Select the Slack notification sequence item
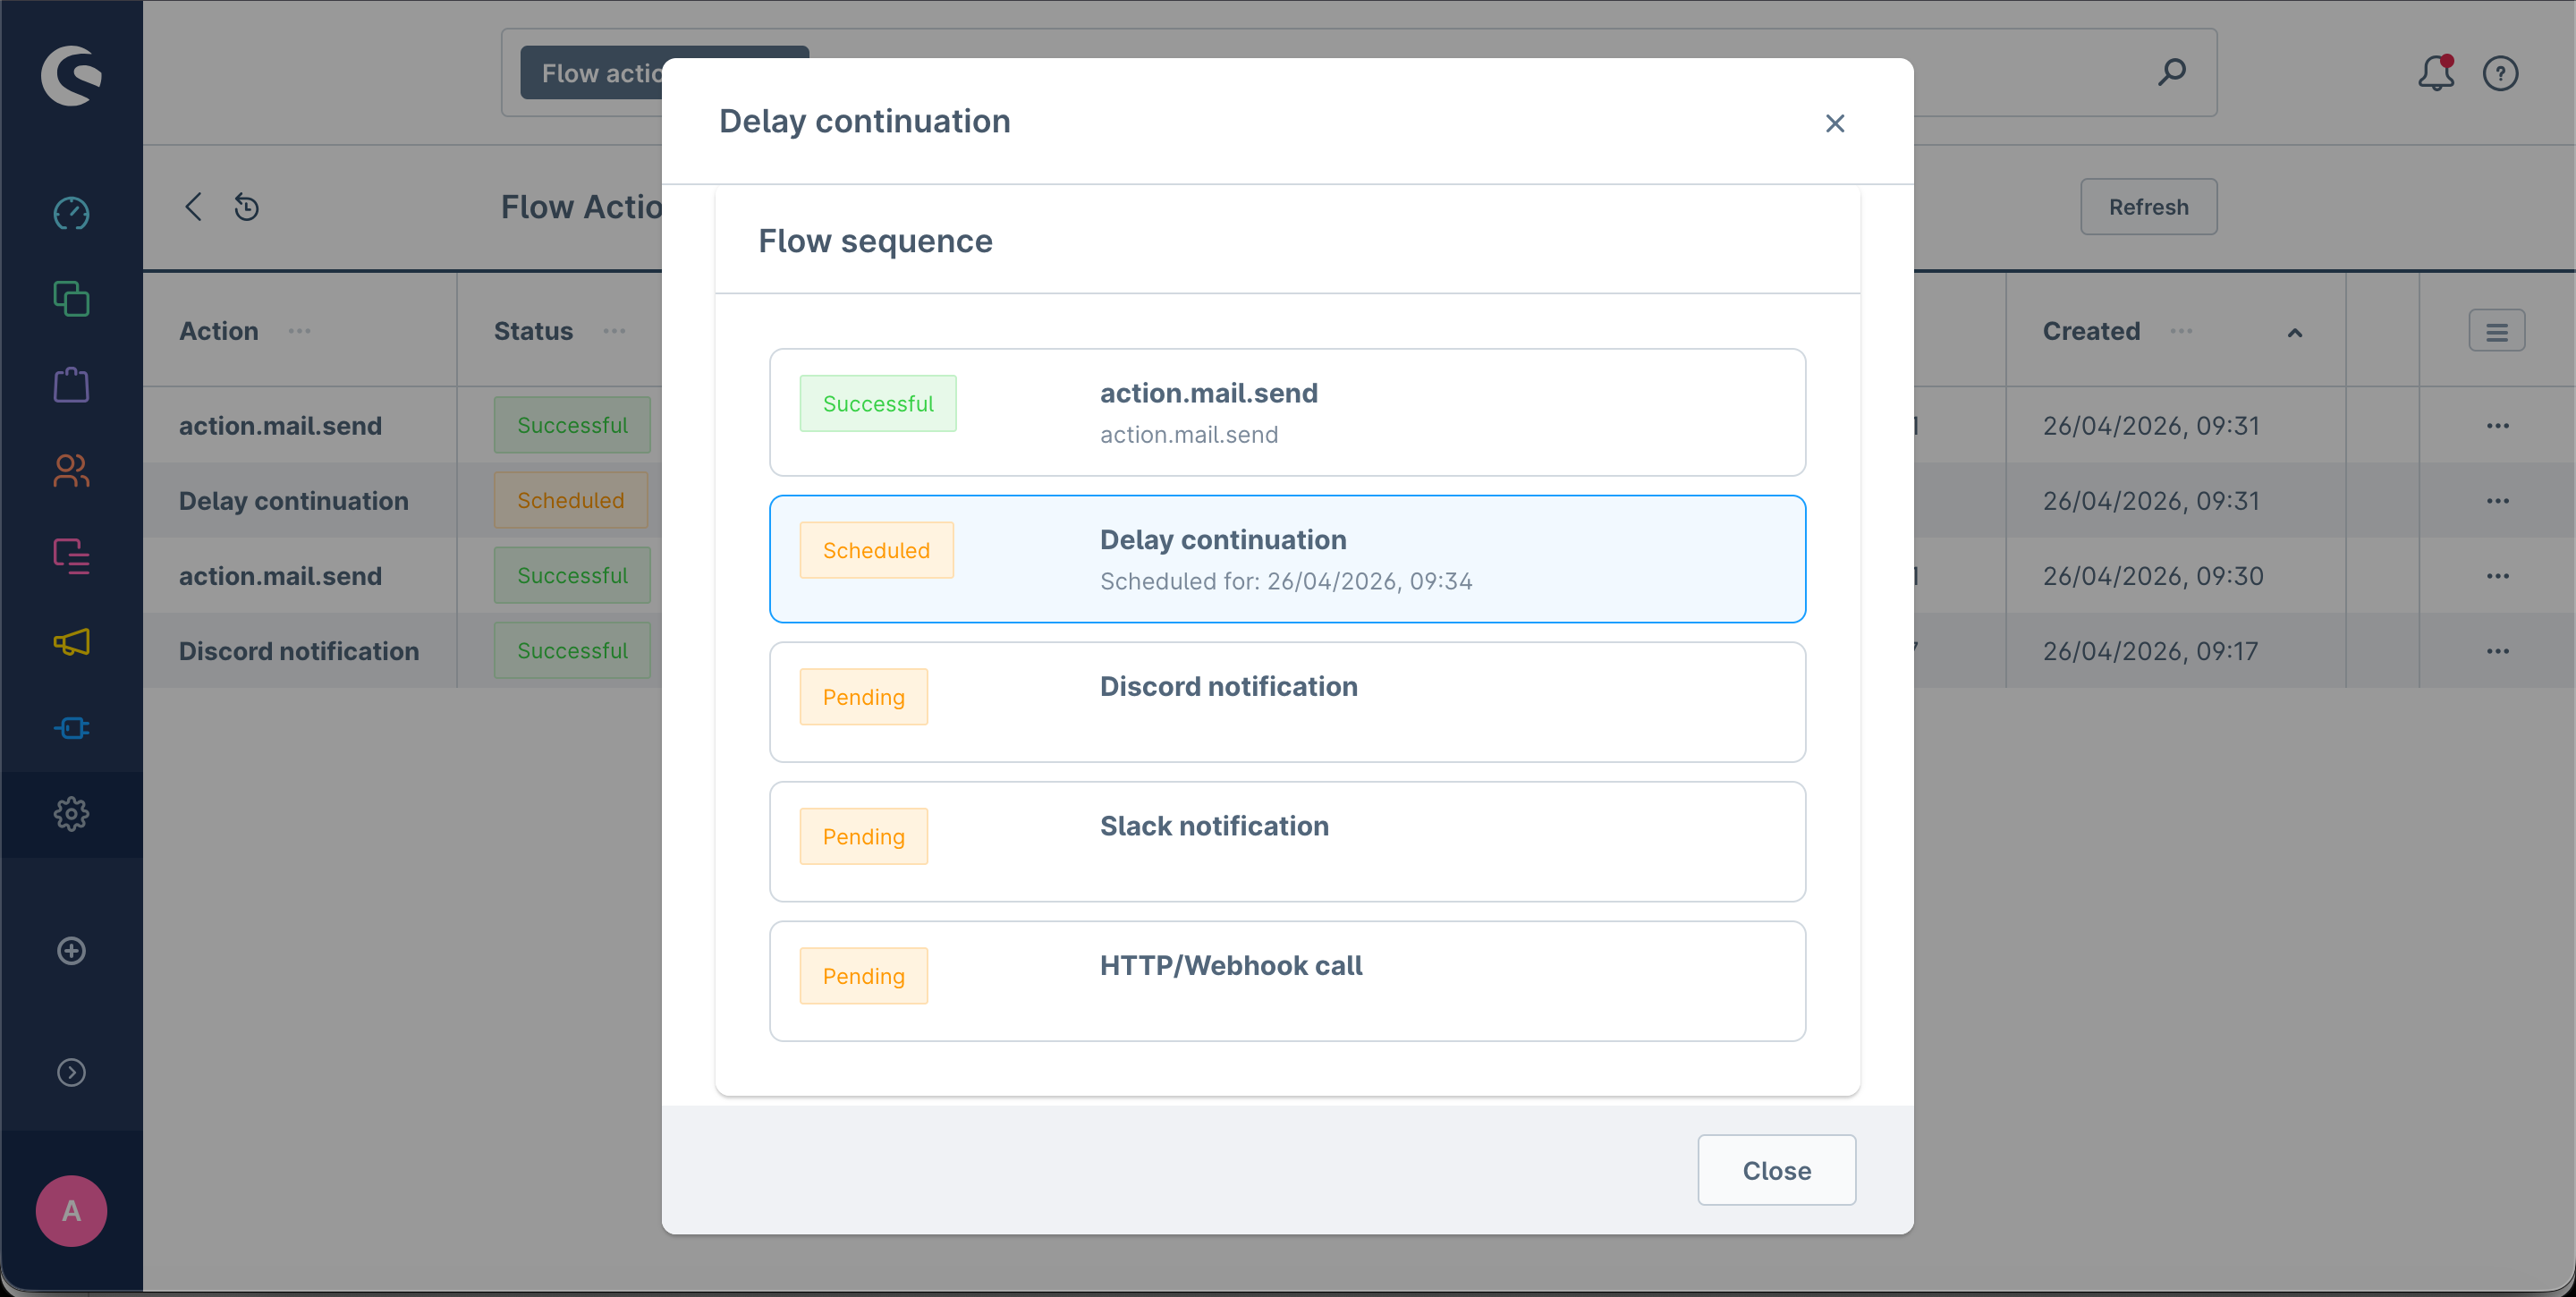 1287,841
